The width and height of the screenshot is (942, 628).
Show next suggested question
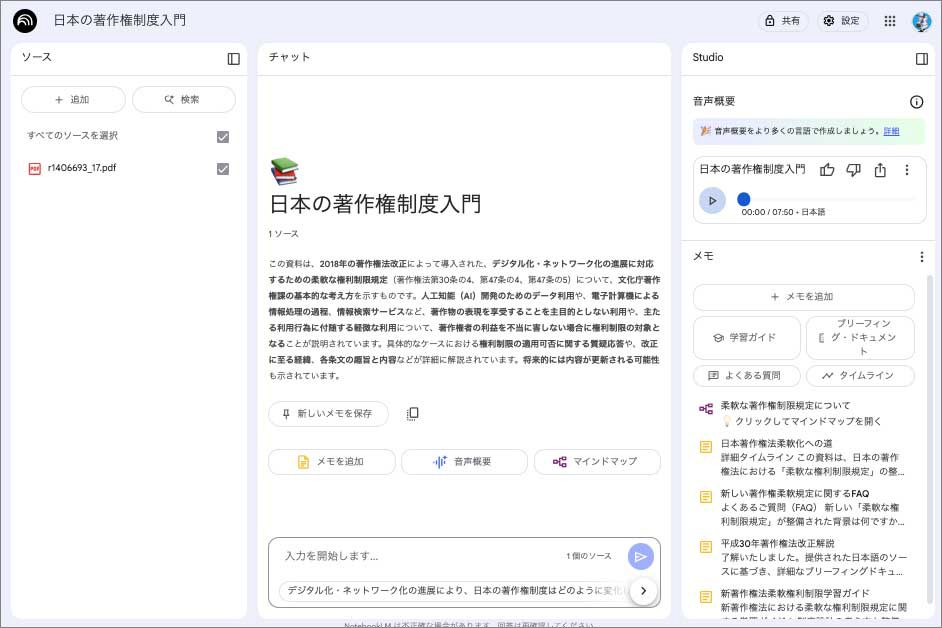[x=643, y=590]
